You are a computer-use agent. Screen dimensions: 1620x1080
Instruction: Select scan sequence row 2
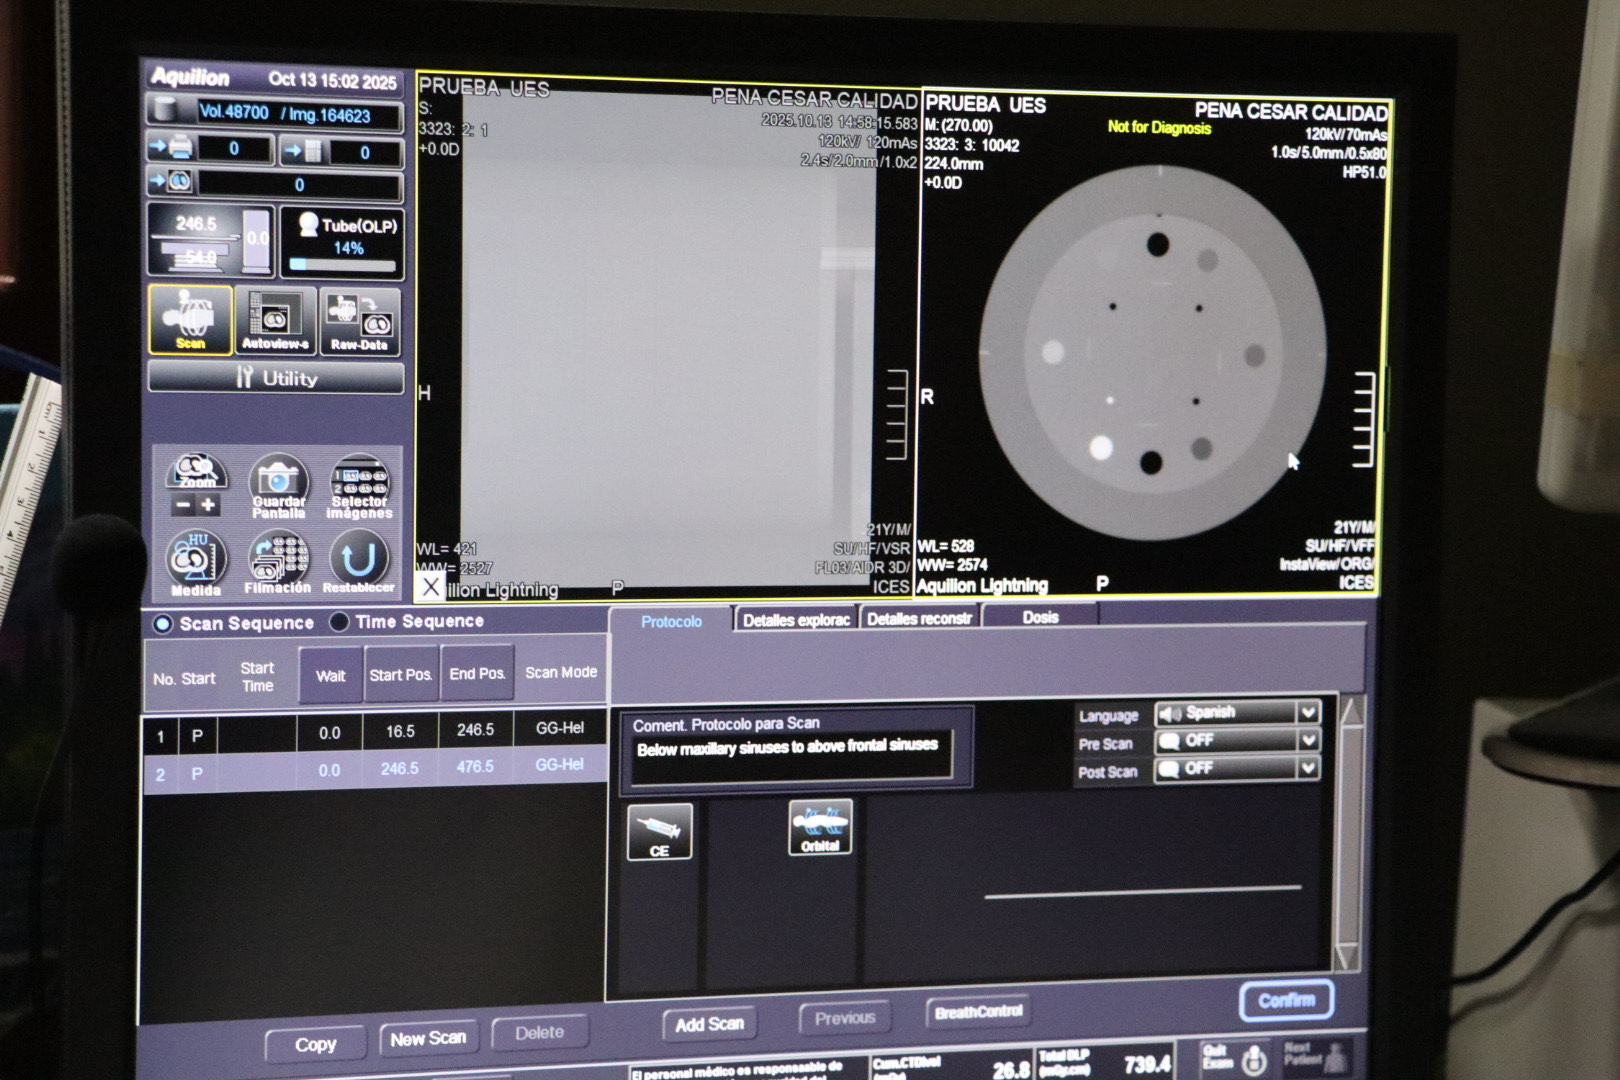pos(375,770)
